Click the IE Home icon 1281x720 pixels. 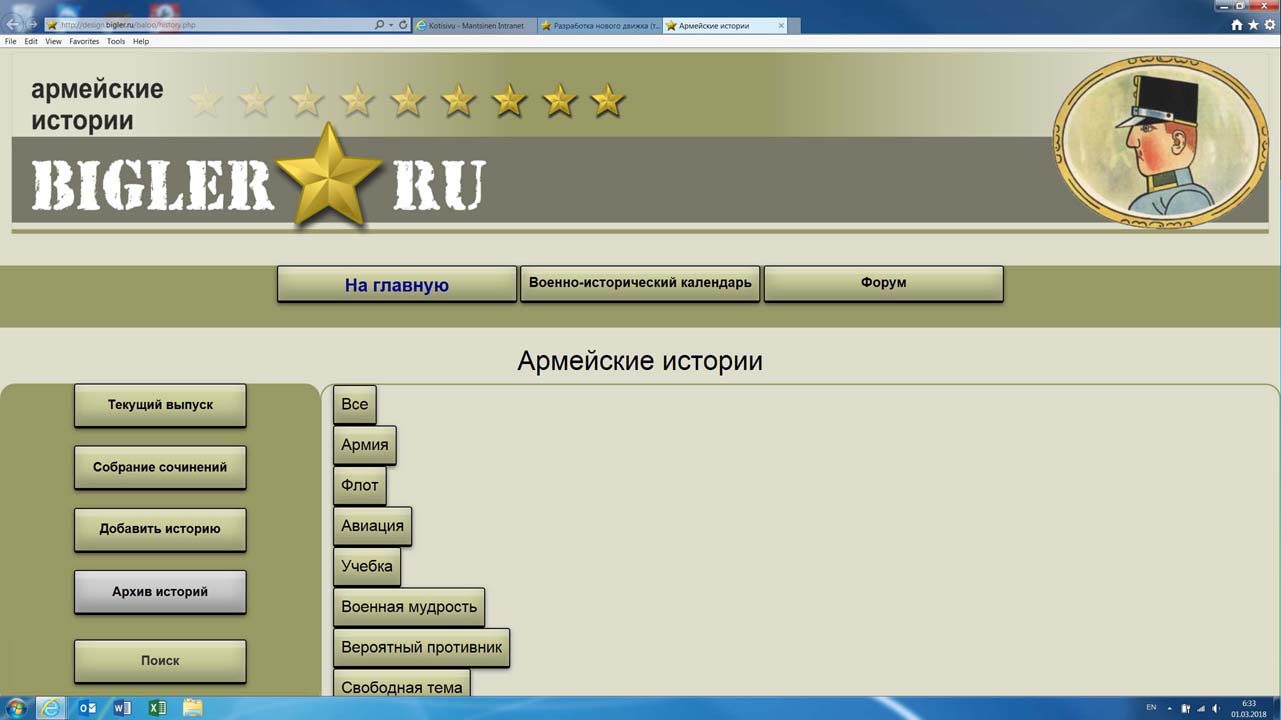(x=1237, y=25)
